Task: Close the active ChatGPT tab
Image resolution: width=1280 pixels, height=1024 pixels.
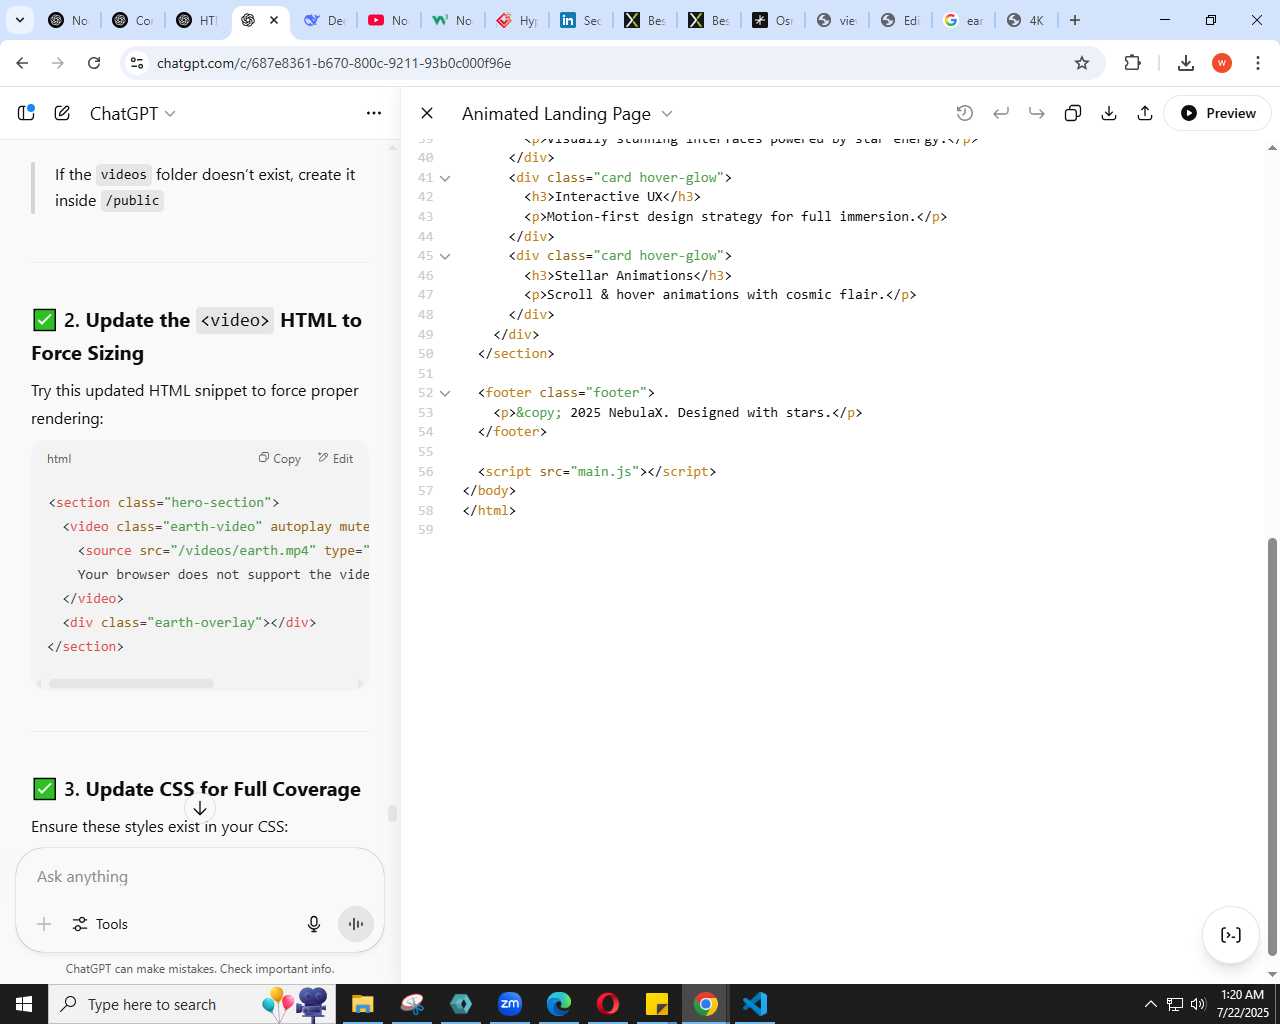Action: (x=273, y=20)
